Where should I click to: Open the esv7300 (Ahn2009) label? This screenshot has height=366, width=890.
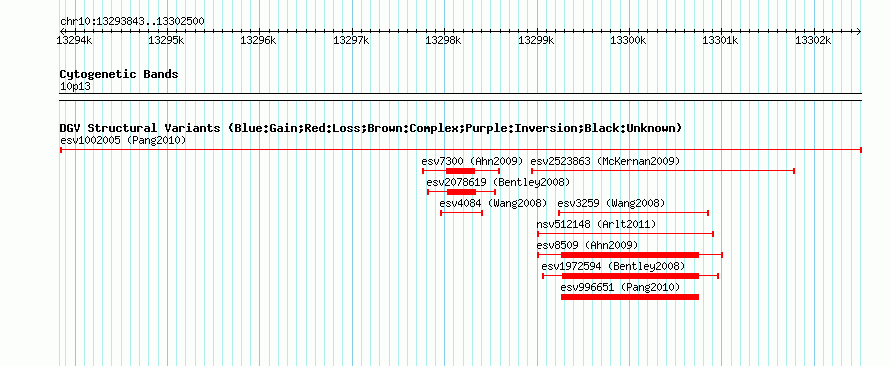click(x=472, y=161)
